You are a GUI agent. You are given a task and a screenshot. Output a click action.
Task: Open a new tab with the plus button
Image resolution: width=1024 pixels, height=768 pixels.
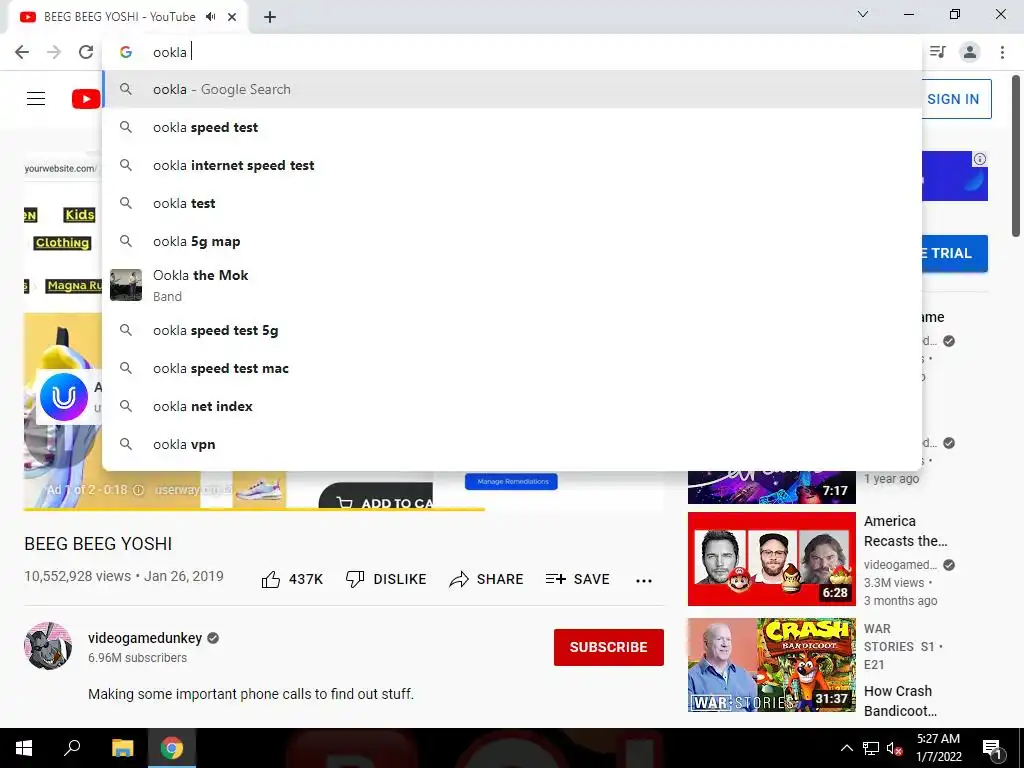(270, 17)
